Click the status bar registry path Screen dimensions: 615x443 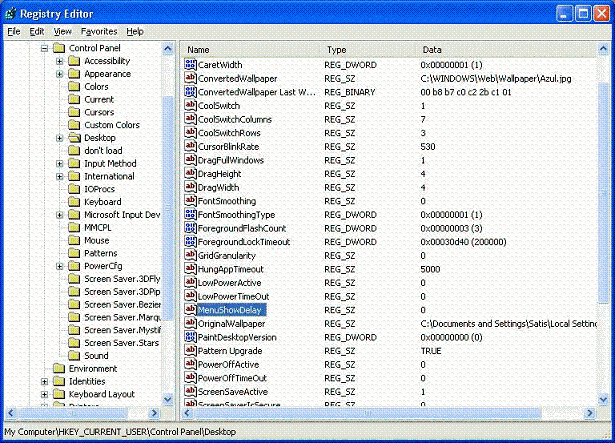click(x=120, y=432)
